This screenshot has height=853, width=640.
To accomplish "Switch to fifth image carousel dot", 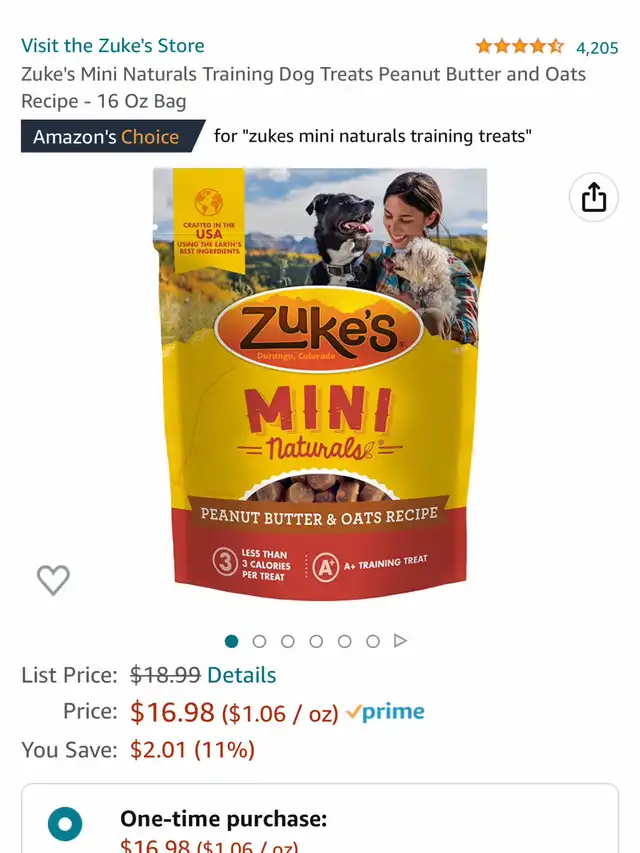I will (x=344, y=641).
